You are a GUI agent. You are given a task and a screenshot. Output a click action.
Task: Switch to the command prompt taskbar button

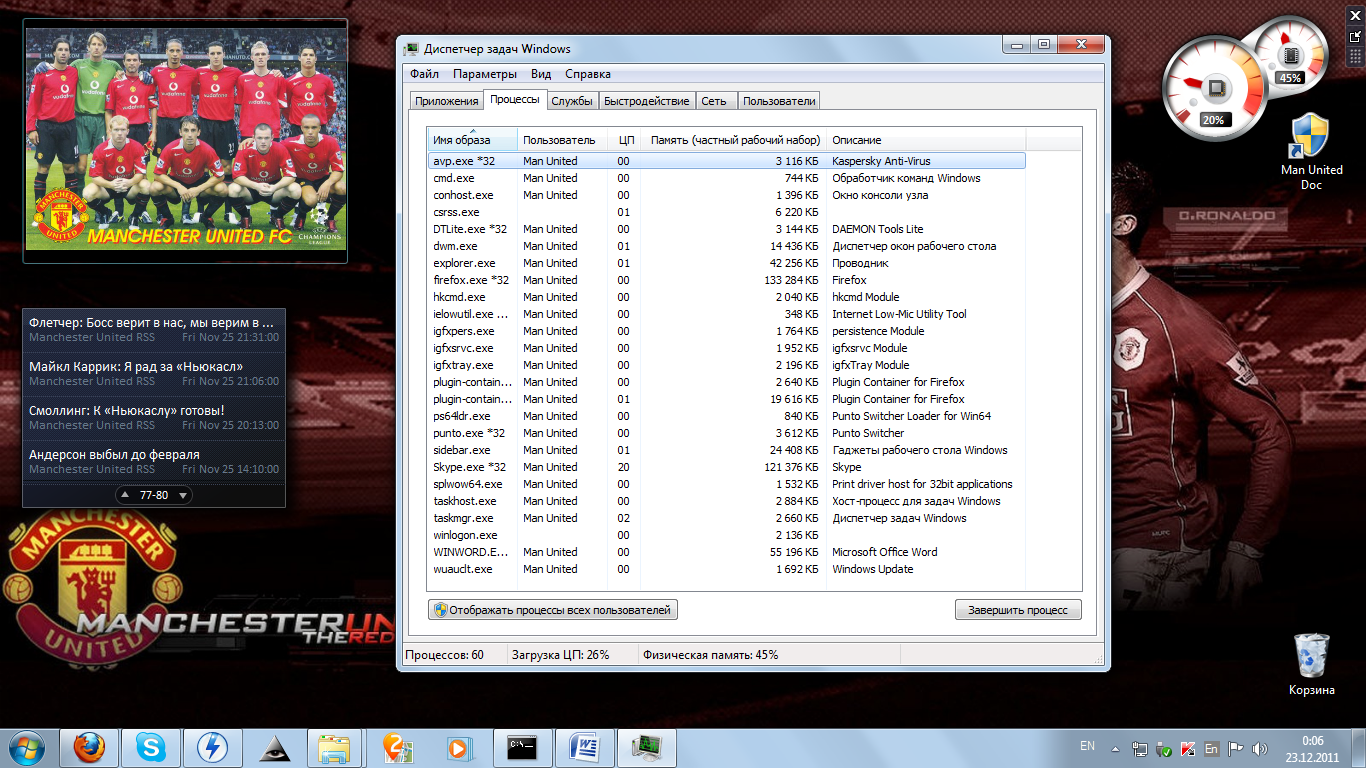pyautogui.click(x=522, y=748)
